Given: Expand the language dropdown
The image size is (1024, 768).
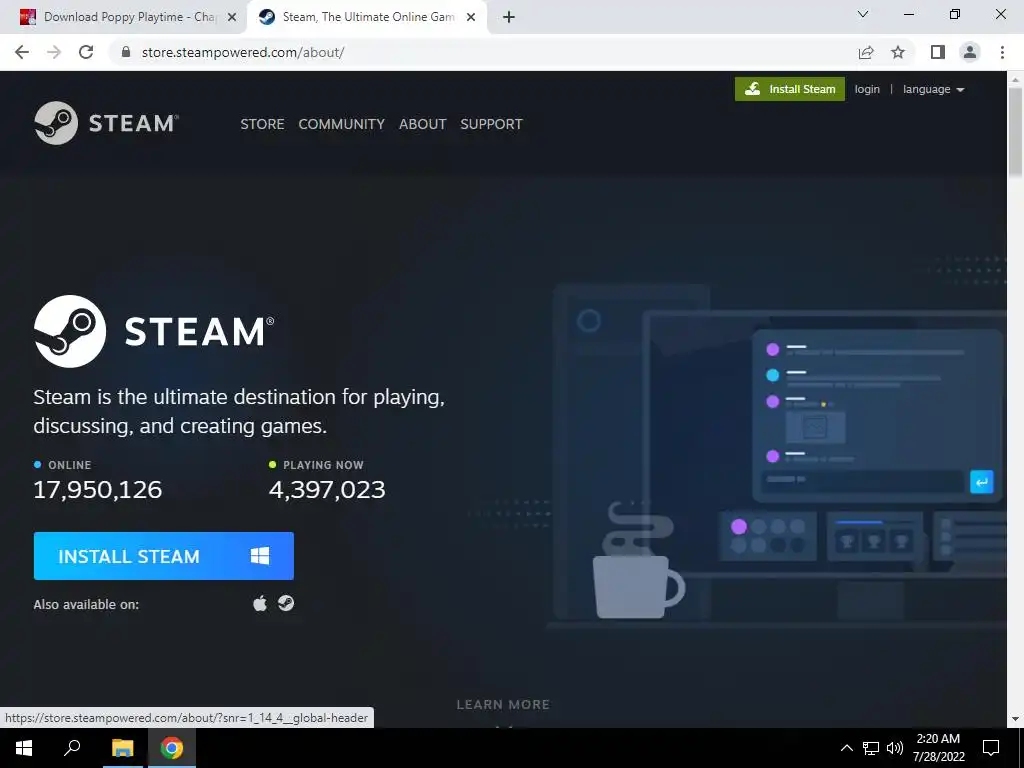Looking at the screenshot, I should point(933,89).
